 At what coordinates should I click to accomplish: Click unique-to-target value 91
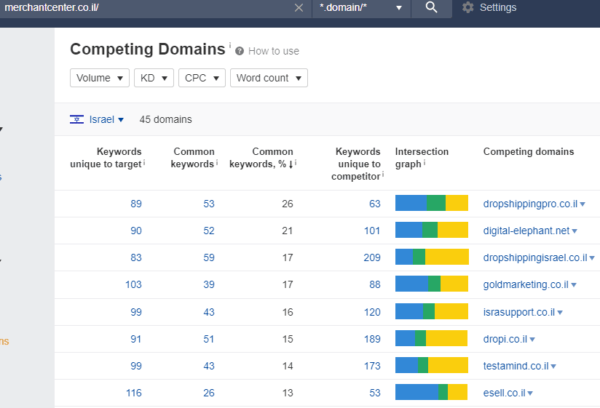[x=136, y=339]
